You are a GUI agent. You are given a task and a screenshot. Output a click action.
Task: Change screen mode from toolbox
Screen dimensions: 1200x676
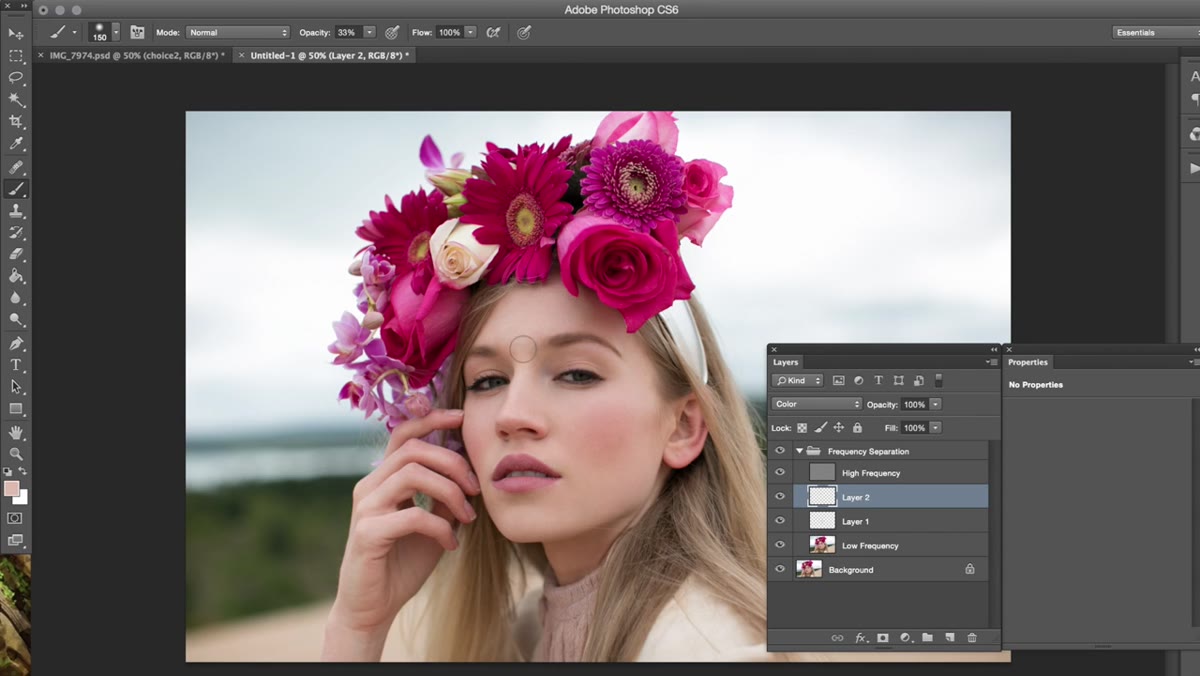(x=15, y=540)
